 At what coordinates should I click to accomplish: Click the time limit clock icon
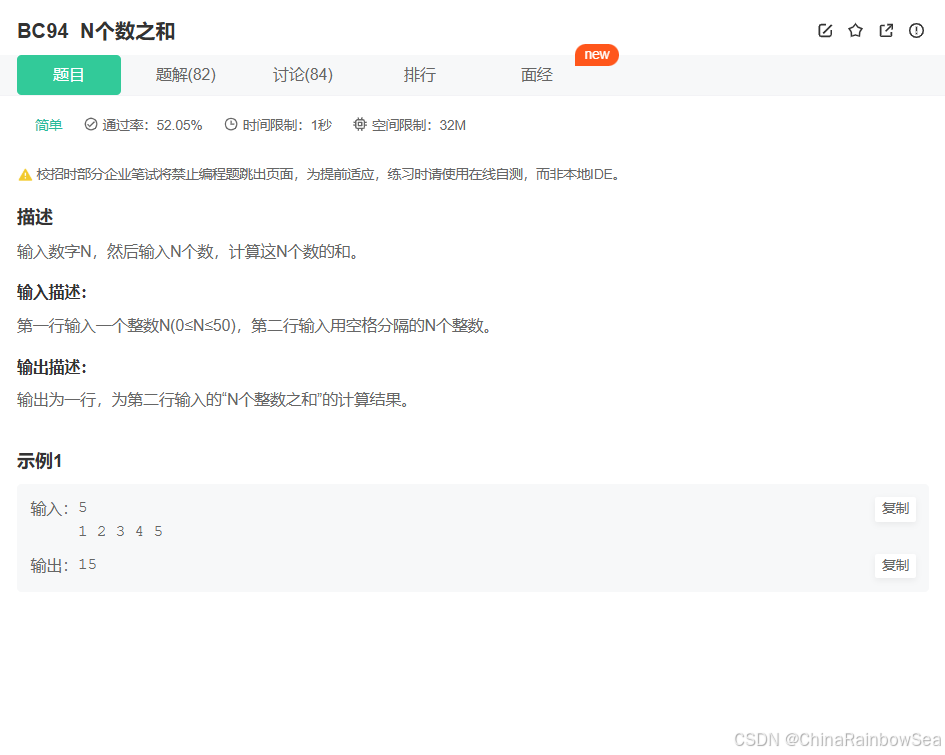(231, 125)
